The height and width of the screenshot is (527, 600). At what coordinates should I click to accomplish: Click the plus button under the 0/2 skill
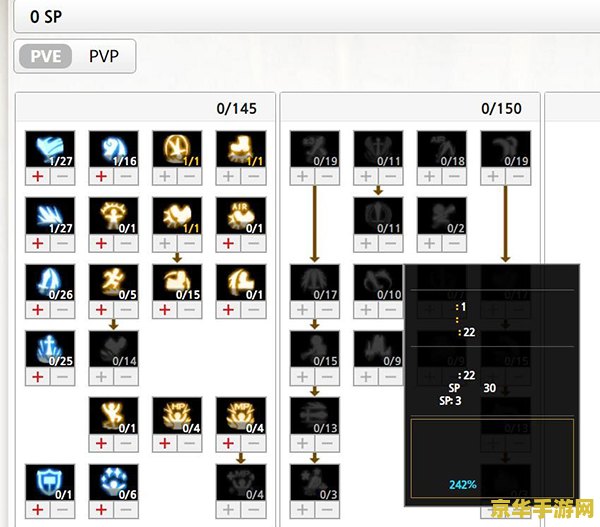click(430, 243)
